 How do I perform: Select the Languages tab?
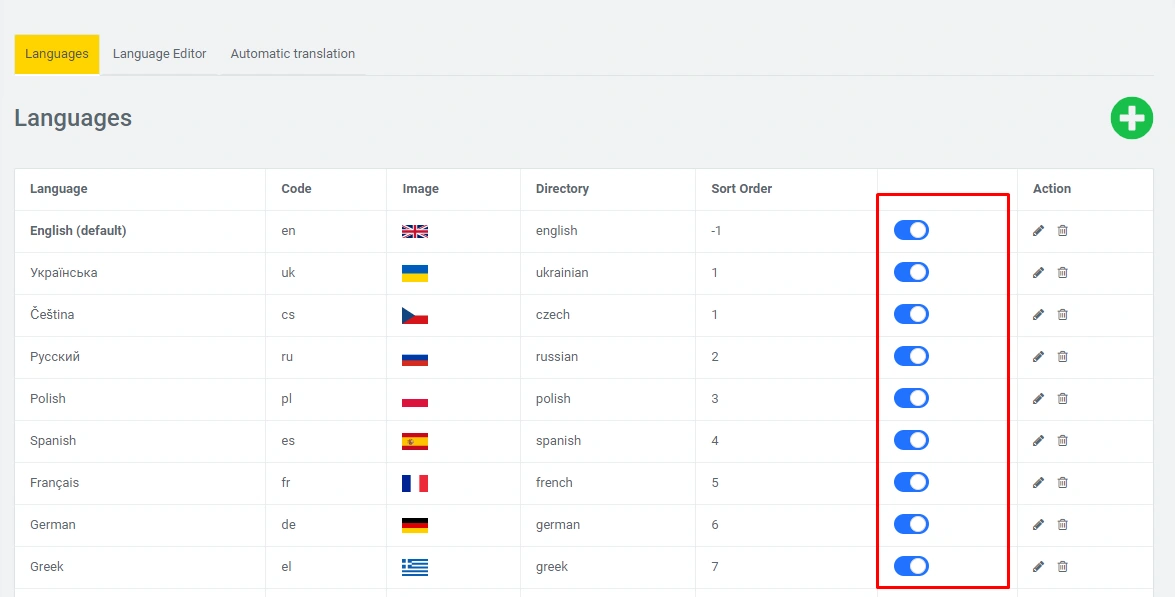[57, 54]
